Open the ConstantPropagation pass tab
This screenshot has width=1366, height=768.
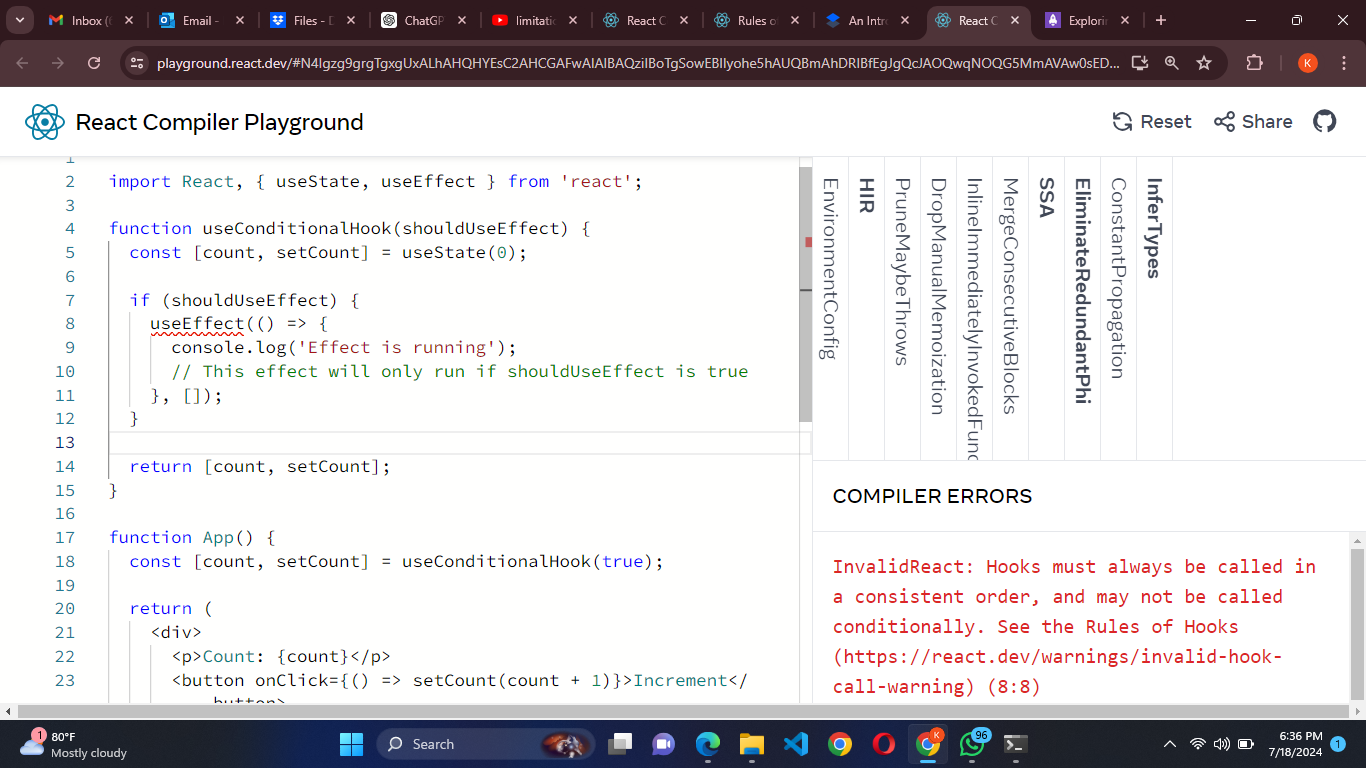click(x=1118, y=278)
